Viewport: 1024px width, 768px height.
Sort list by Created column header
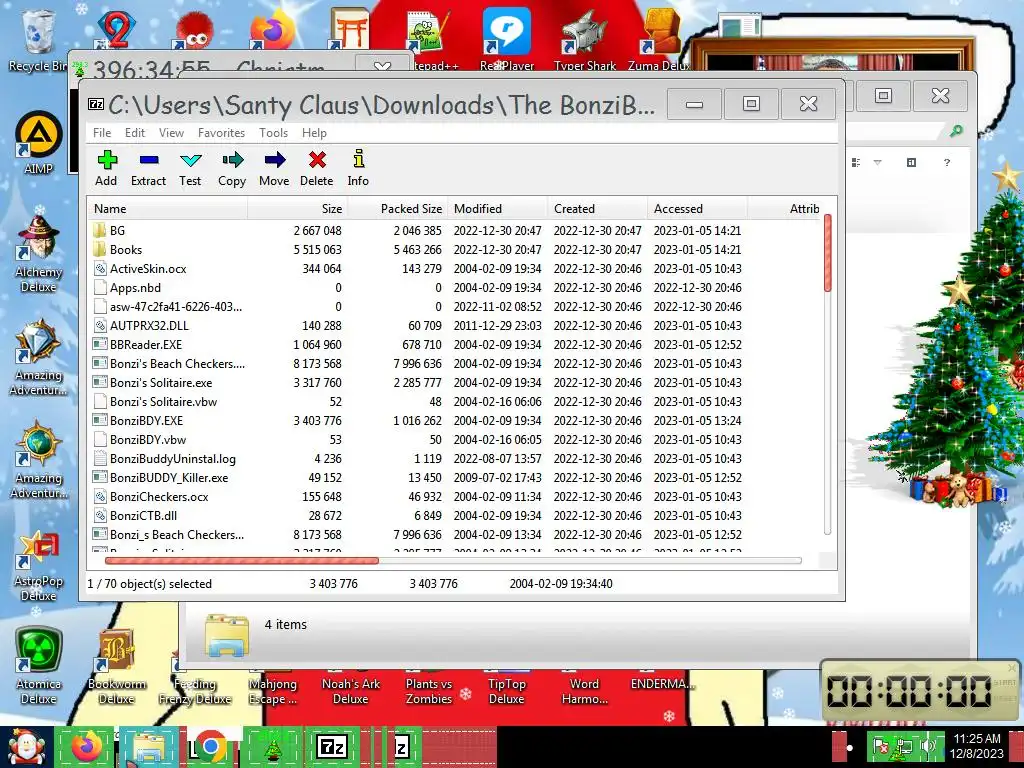(598, 209)
